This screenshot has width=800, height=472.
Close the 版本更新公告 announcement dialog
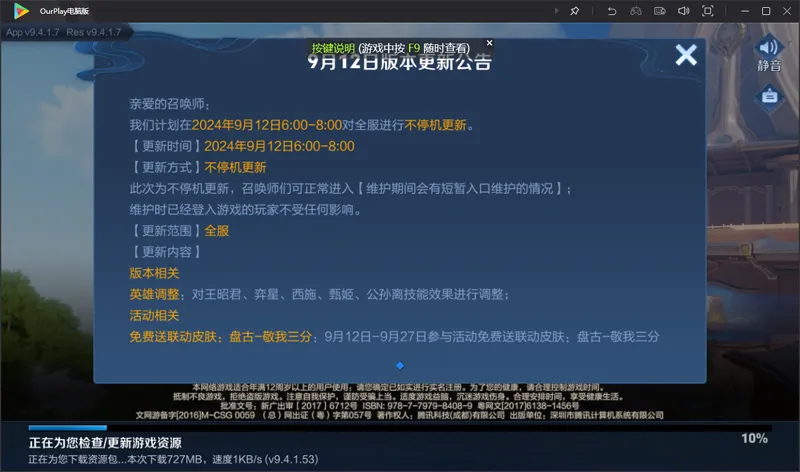pos(686,55)
